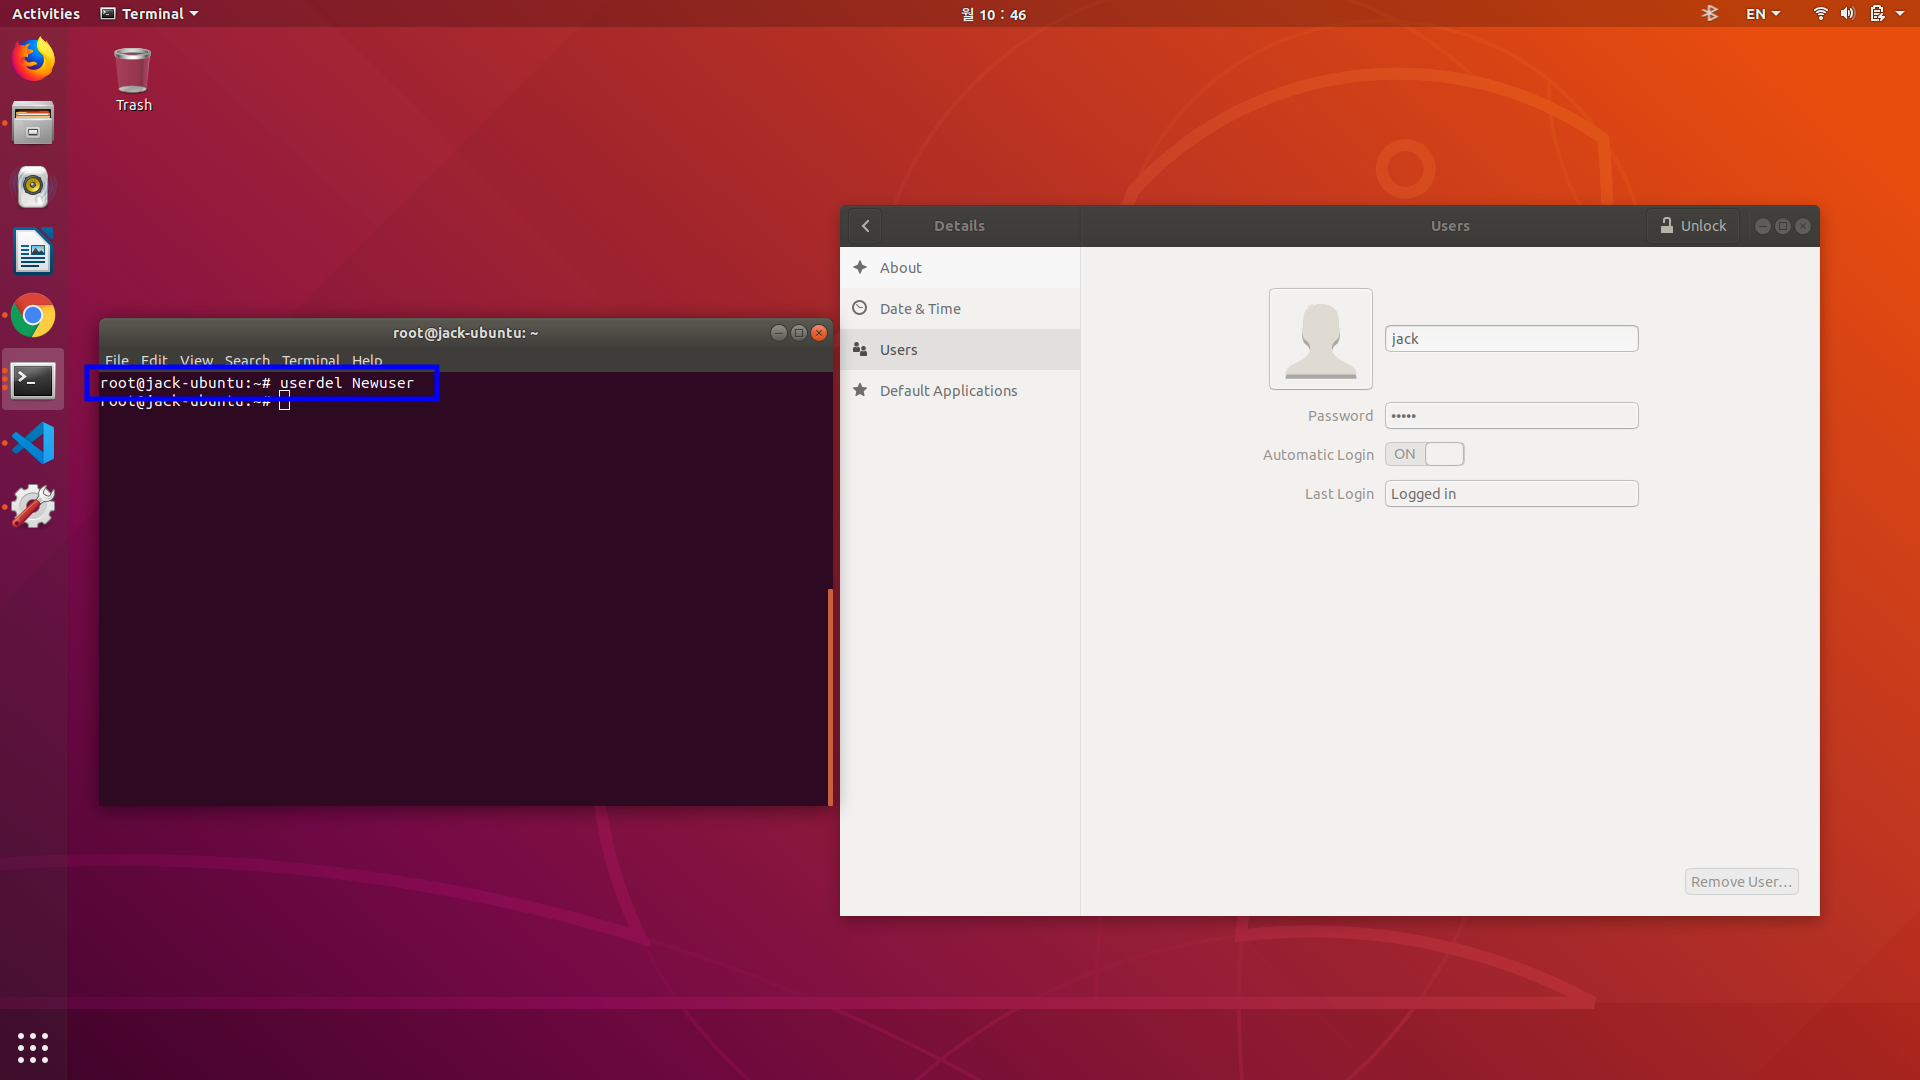Open LibreOffice Writer from dock

[33, 251]
